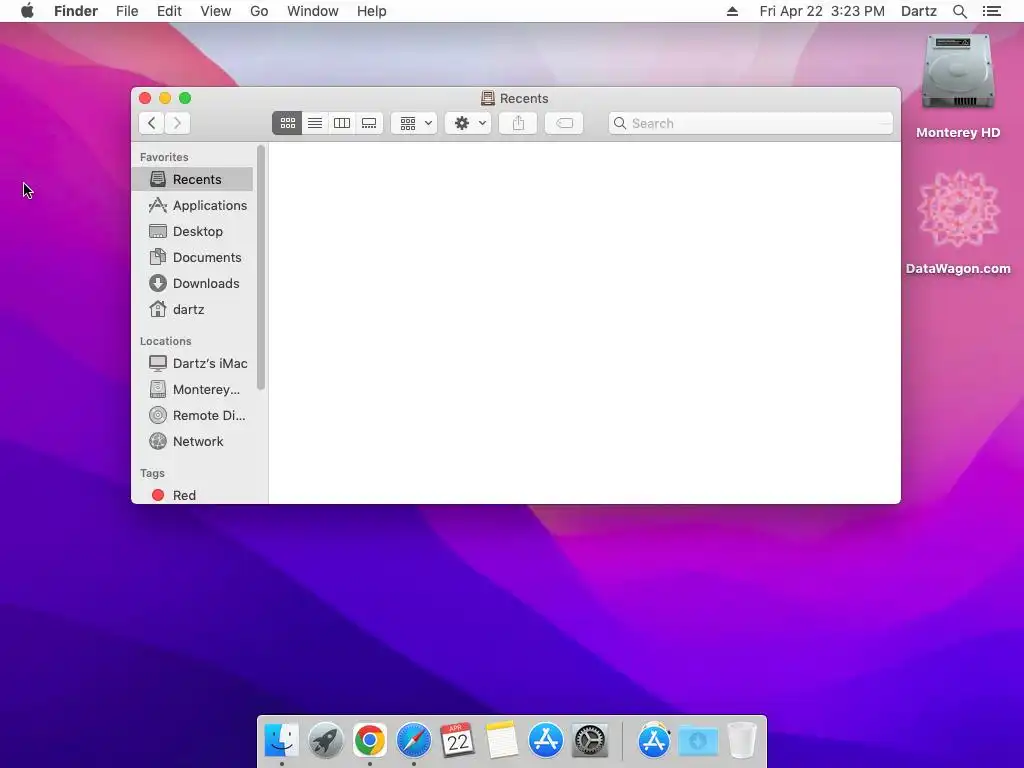
Task: Open Downloads folder in sidebar
Action: pyautogui.click(x=192, y=283)
